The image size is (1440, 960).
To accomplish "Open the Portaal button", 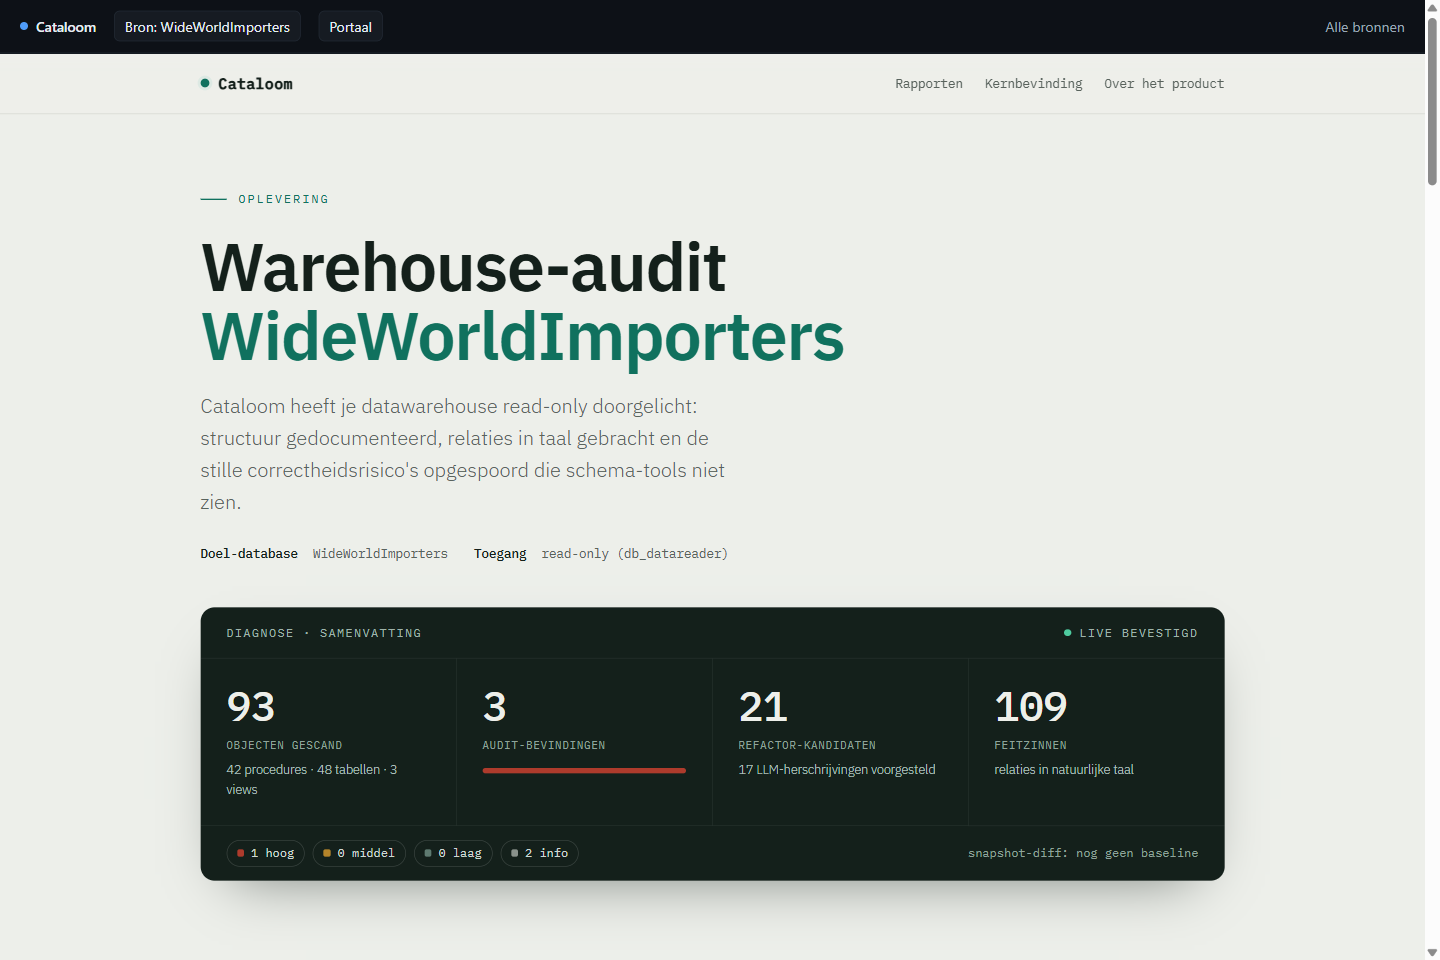I will (x=350, y=27).
